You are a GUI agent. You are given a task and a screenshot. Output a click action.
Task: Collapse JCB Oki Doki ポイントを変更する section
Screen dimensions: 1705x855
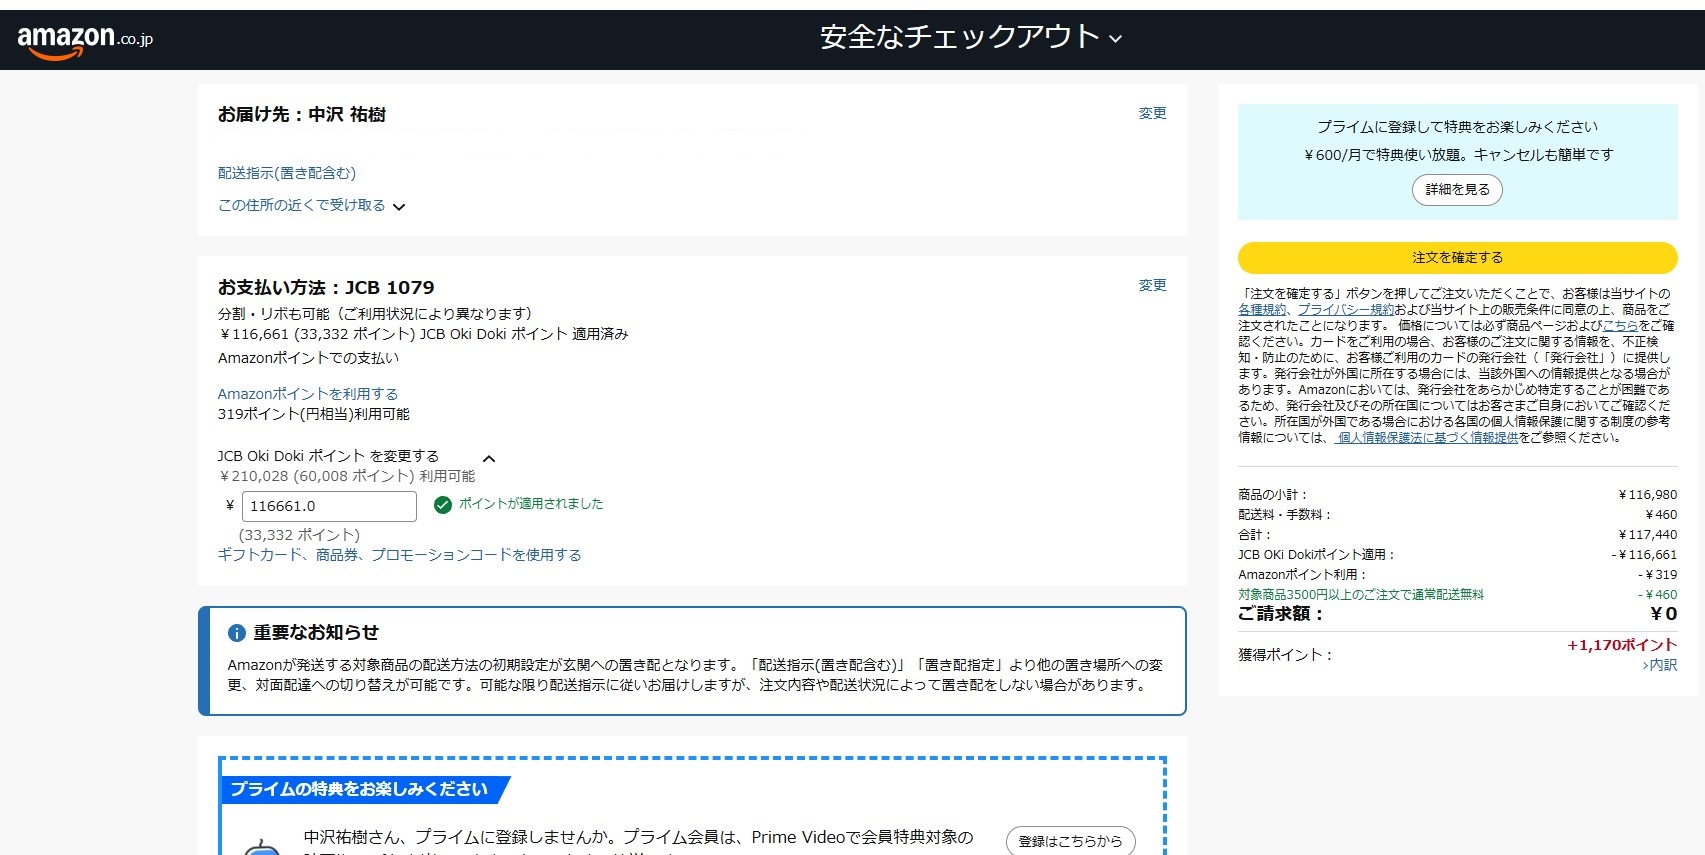click(489, 458)
